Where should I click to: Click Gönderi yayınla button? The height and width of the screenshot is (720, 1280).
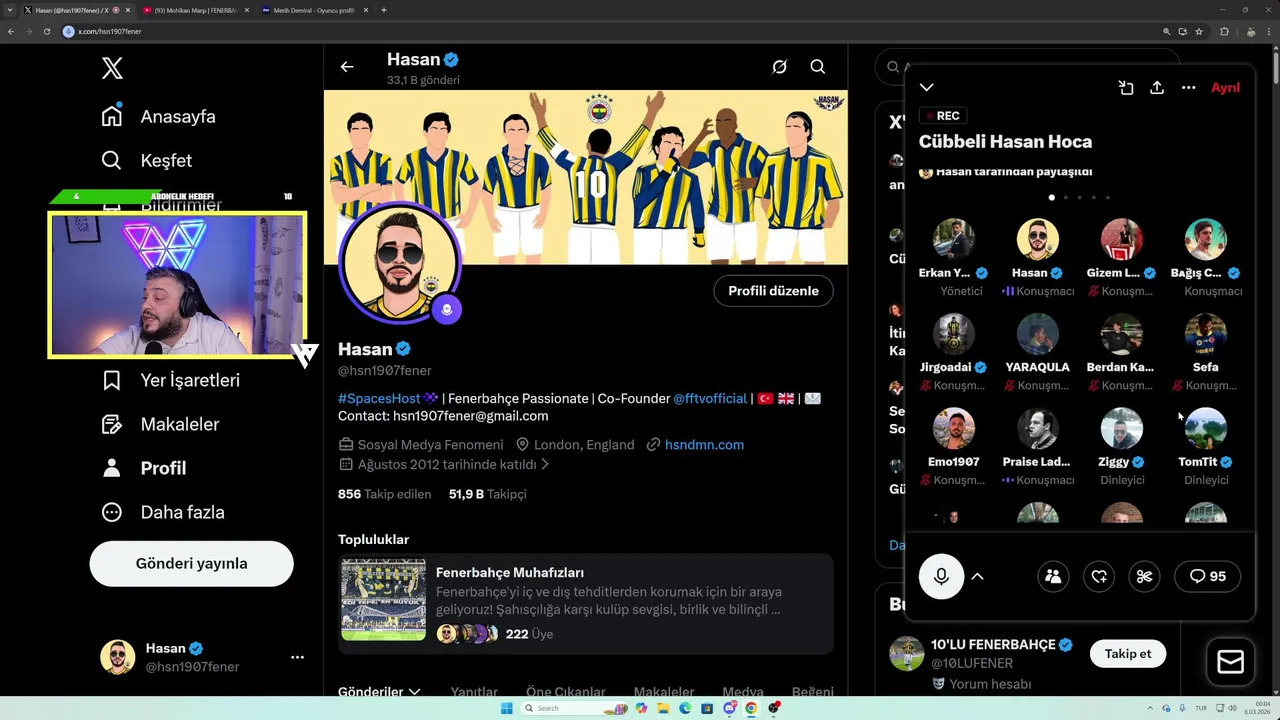191,563
